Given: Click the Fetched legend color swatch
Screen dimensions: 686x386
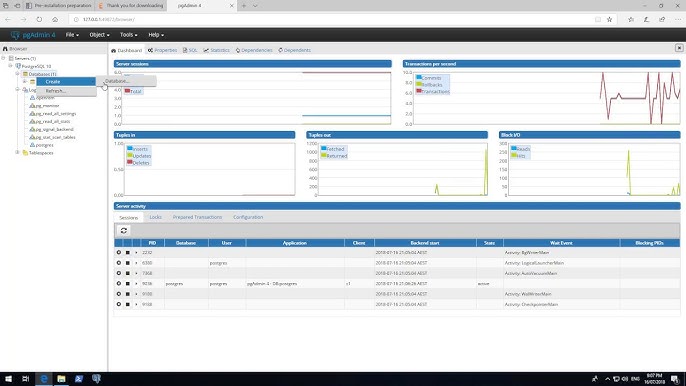Looking at the screenshot, I should [324, 149].
